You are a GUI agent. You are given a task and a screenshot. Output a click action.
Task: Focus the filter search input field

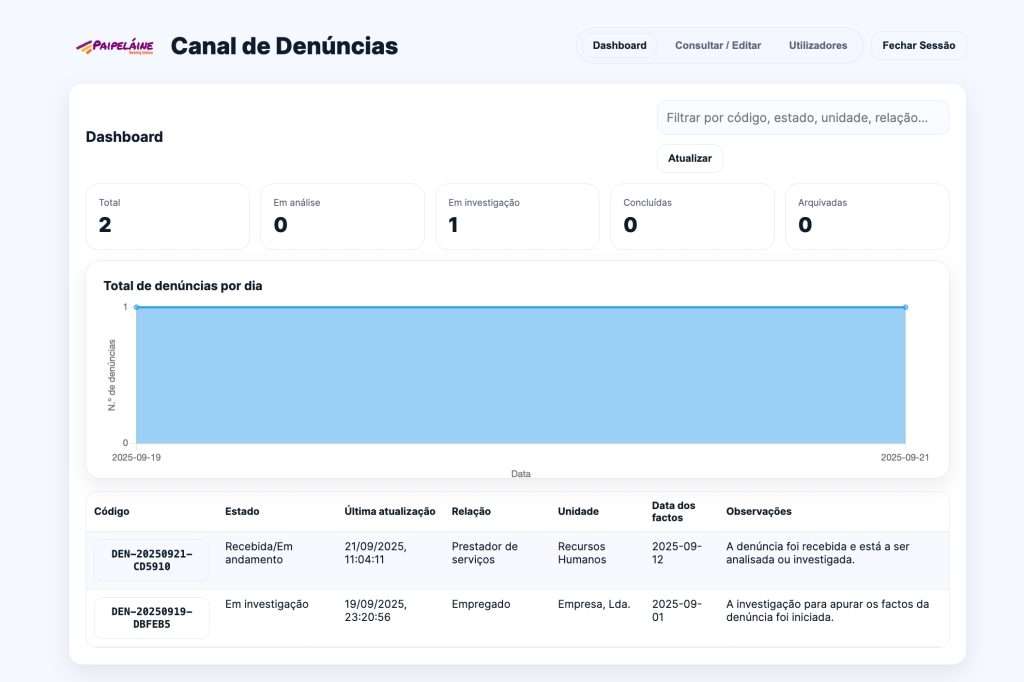click(x=802, y=118)
